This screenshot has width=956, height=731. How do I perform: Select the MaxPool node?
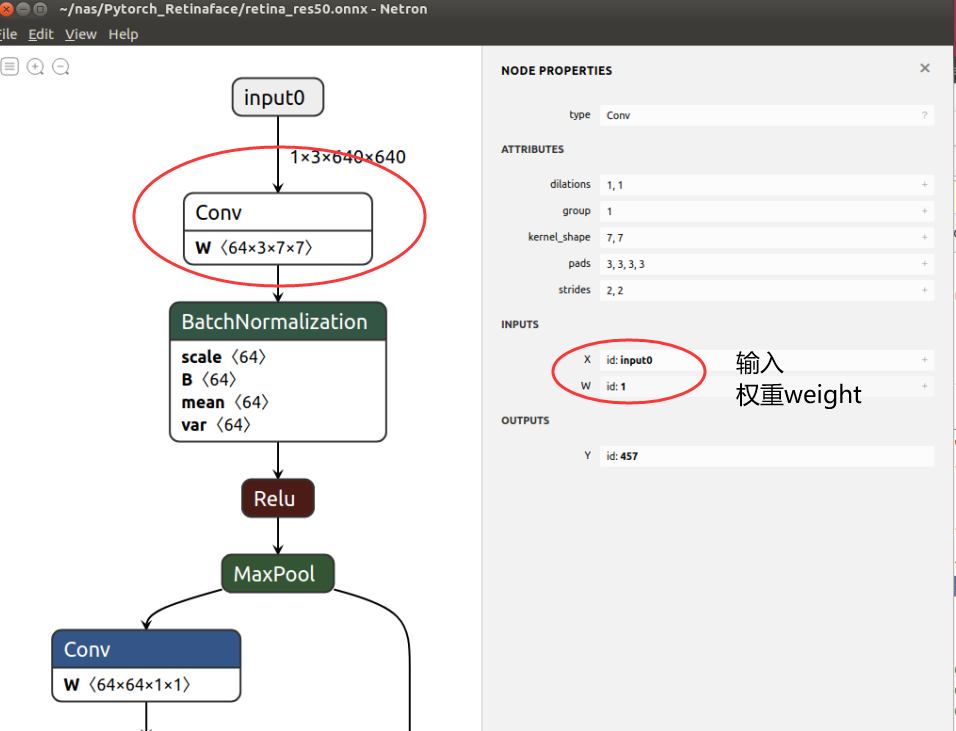click(277, 573)
